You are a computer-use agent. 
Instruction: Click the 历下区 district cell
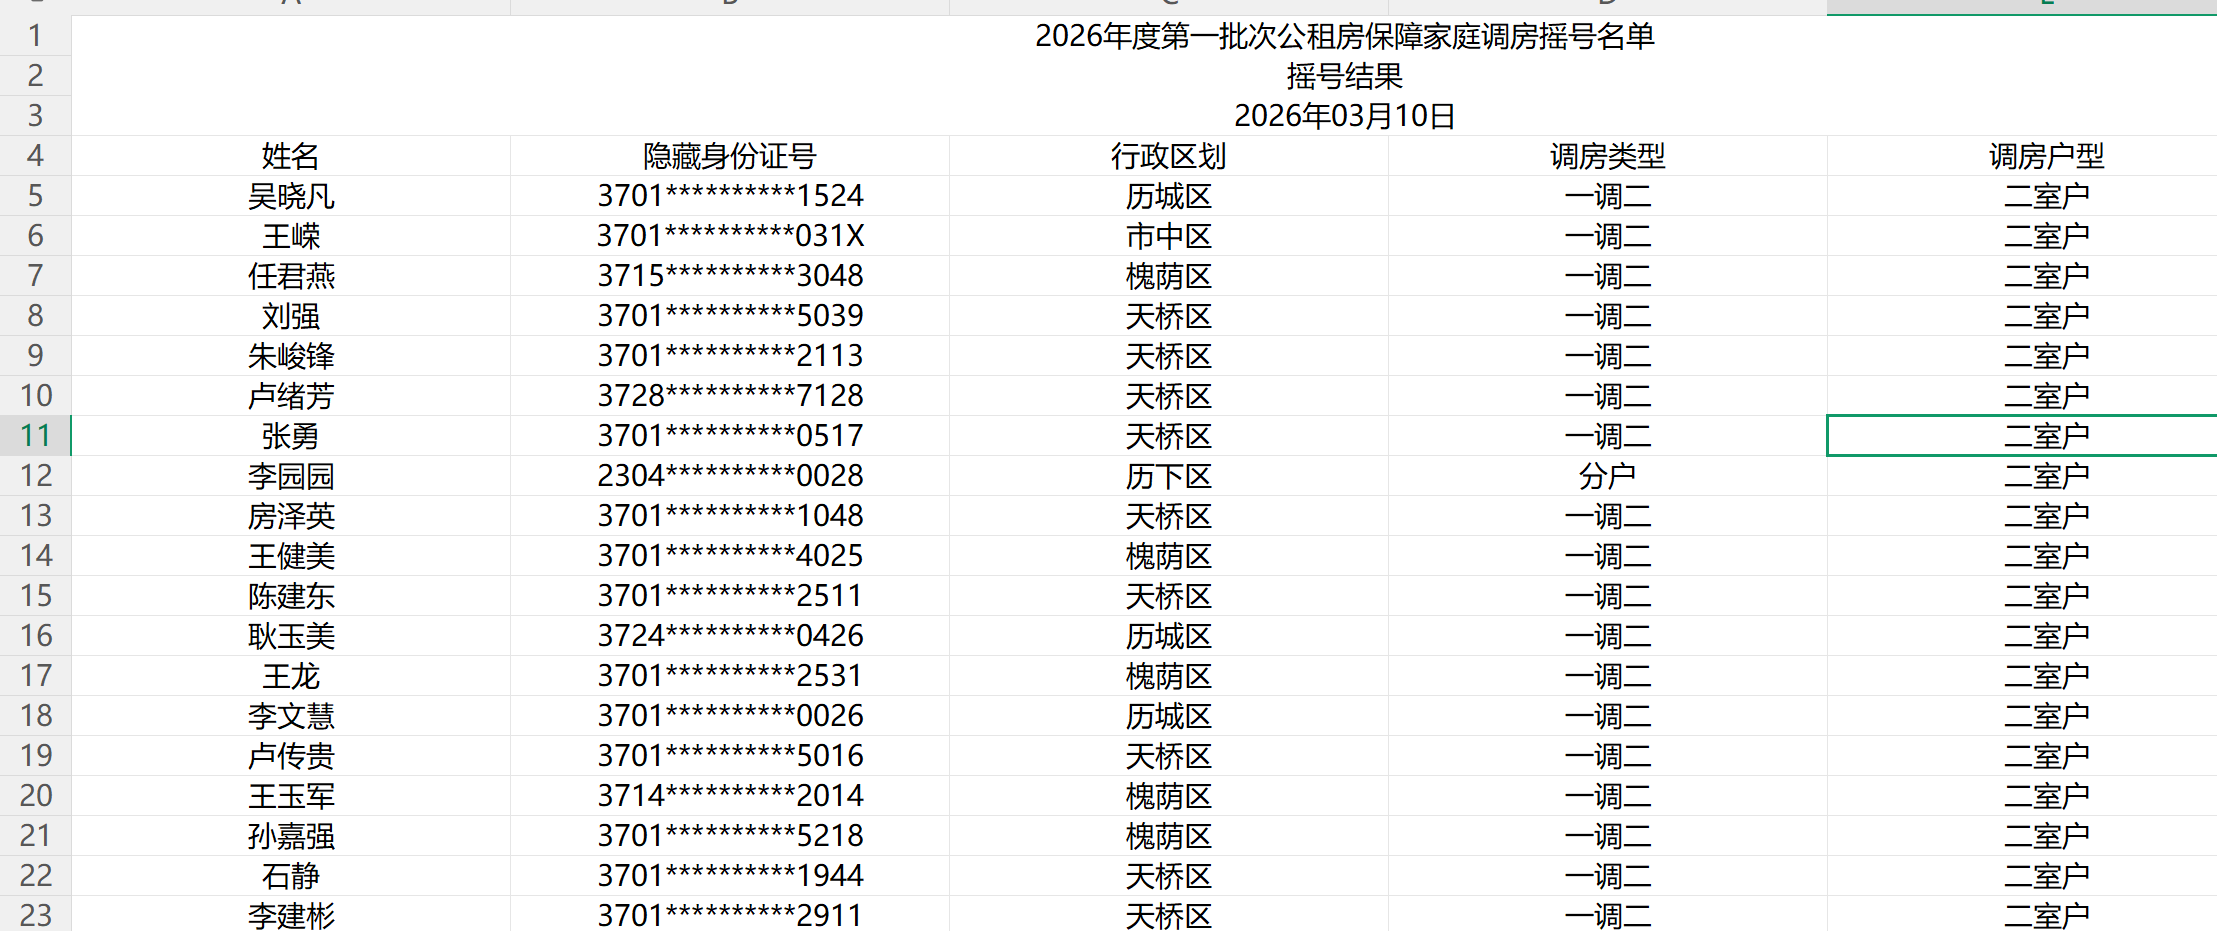[x=1168, y=476]
